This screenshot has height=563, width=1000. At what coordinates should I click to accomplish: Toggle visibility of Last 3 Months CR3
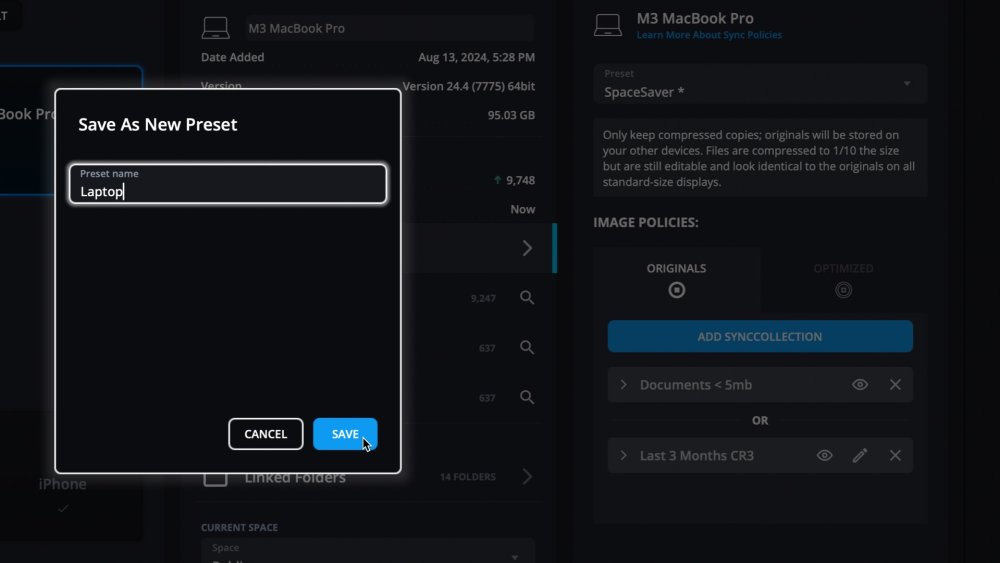point(824,455)
